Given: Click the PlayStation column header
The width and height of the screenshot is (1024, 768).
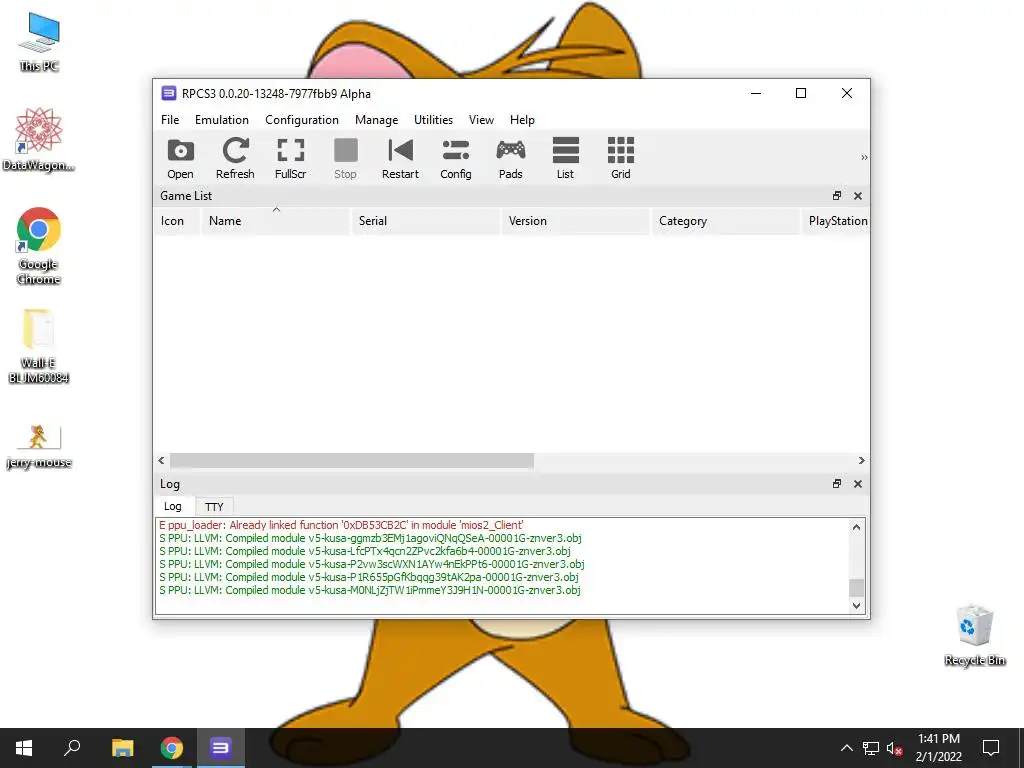Looking at the screenshot, I should click(835, 221).
